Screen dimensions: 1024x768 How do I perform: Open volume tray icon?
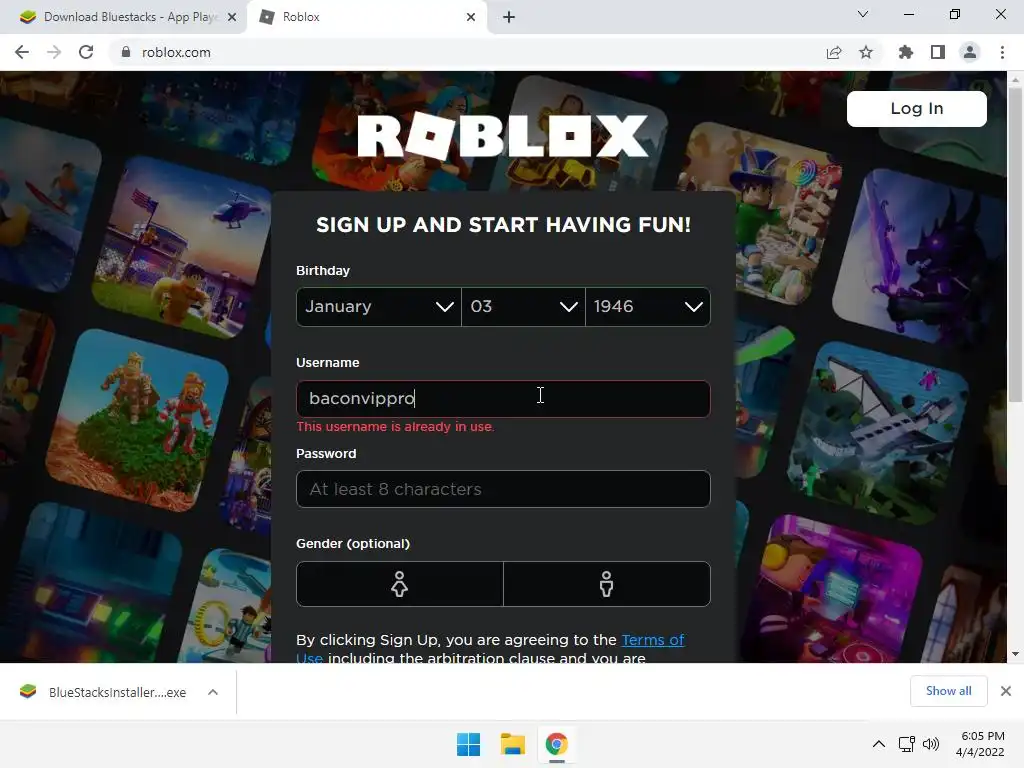coord(931,744)
